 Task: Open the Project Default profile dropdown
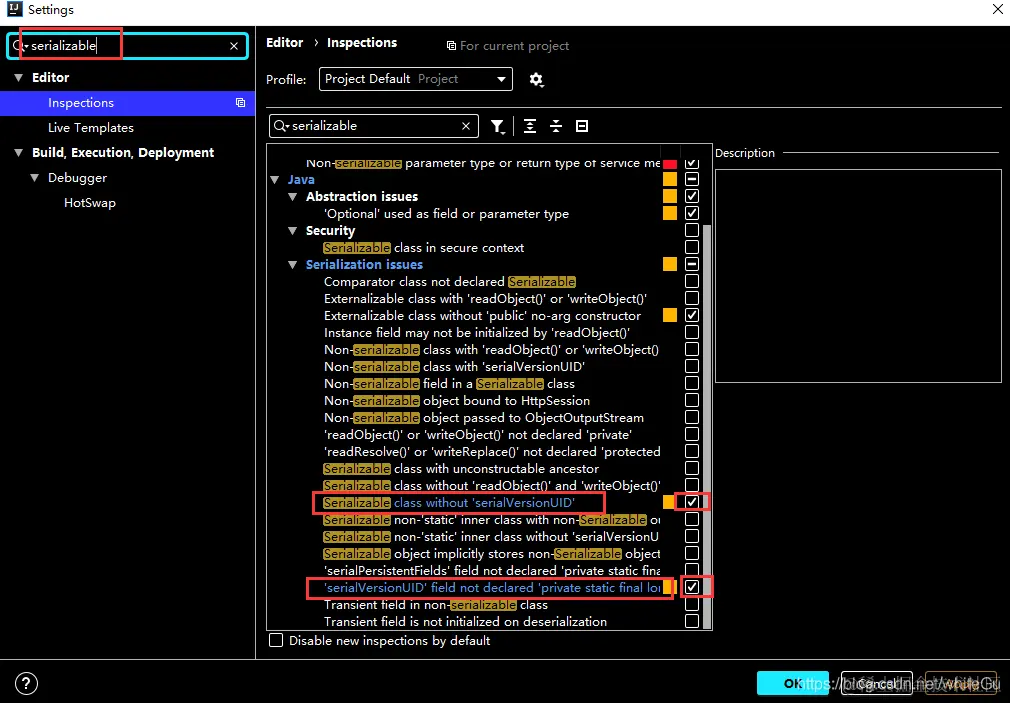(415, 79)
